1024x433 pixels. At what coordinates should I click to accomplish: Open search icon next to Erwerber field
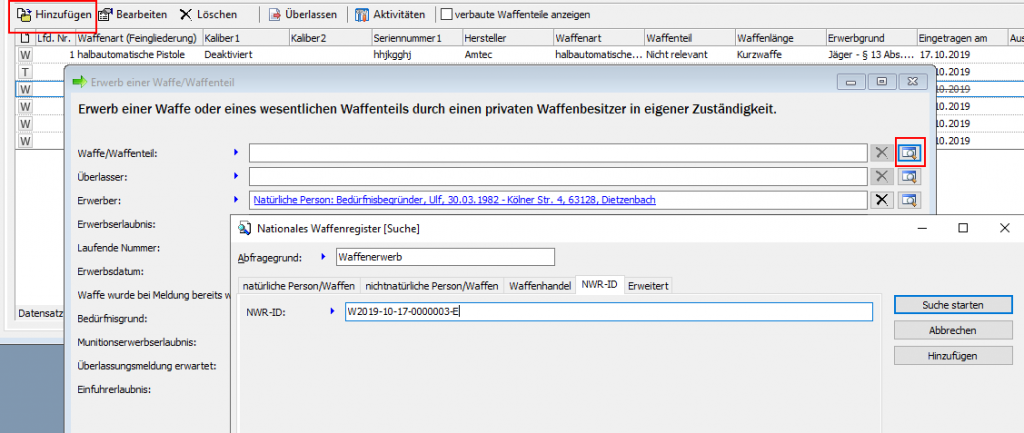pyautogui.click(x=909, y=200)
